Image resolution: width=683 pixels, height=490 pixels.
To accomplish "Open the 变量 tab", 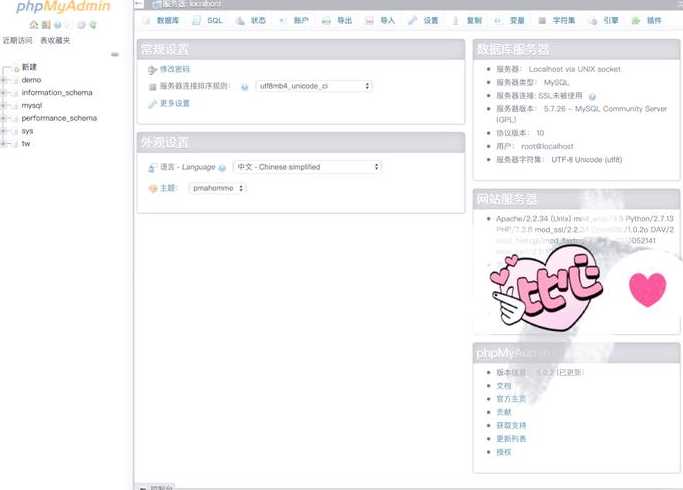I will (510, 20).
